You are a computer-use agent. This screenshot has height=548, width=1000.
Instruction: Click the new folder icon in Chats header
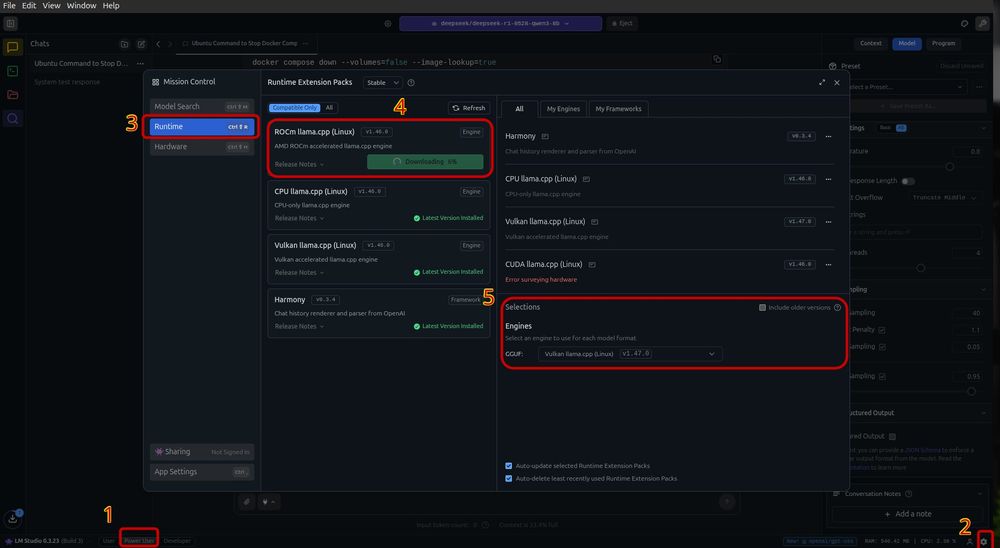(124, 44)
